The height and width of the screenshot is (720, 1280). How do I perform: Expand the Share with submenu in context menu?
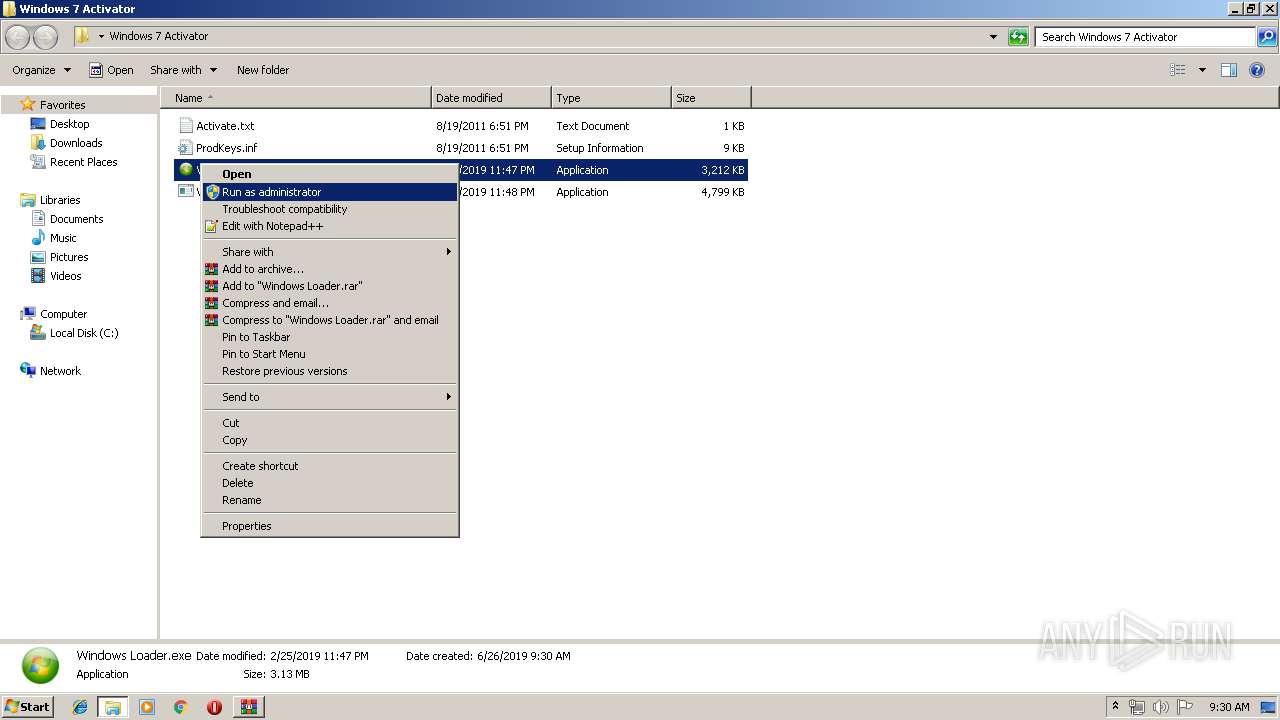(x=330, y=252)
